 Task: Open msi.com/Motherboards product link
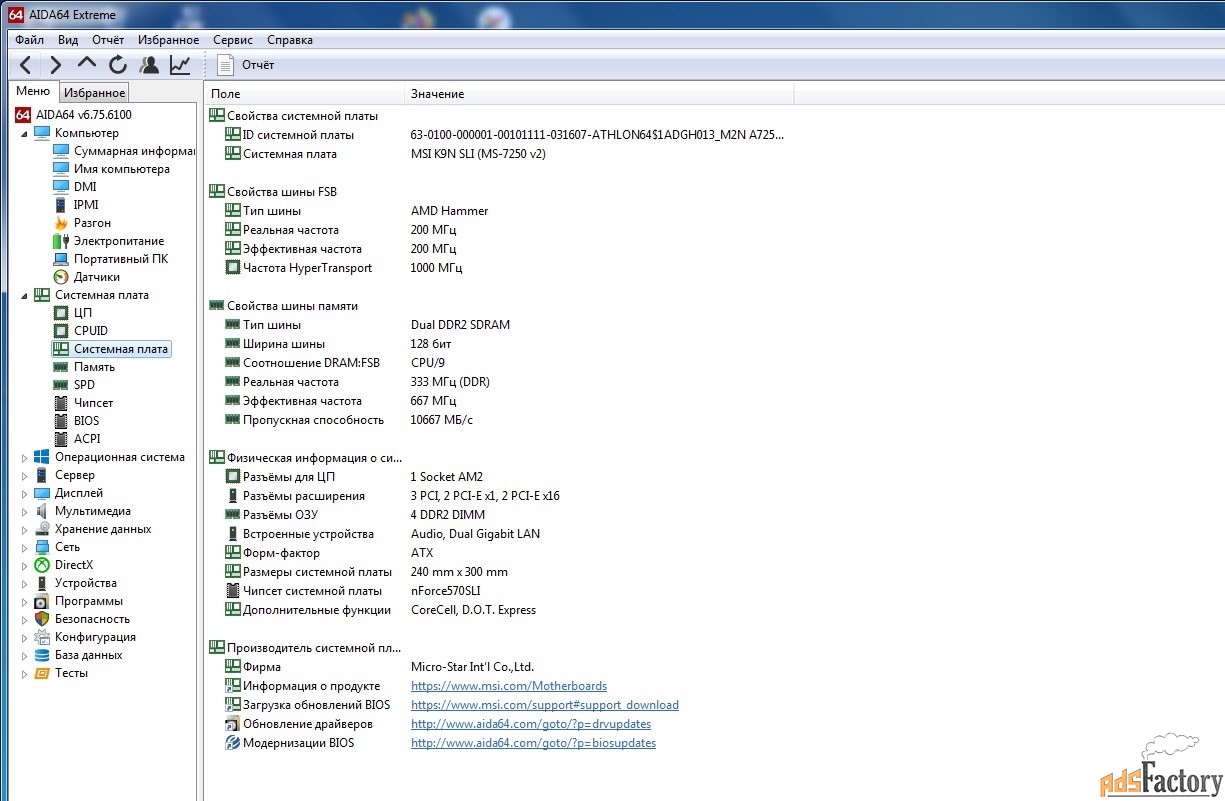[509, 686]
